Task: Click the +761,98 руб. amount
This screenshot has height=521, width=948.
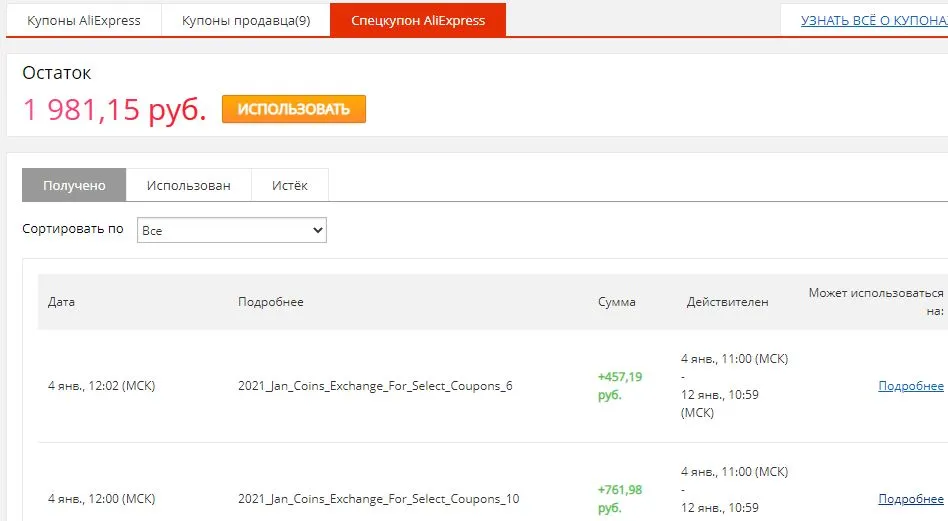Action: click(620, 499)
